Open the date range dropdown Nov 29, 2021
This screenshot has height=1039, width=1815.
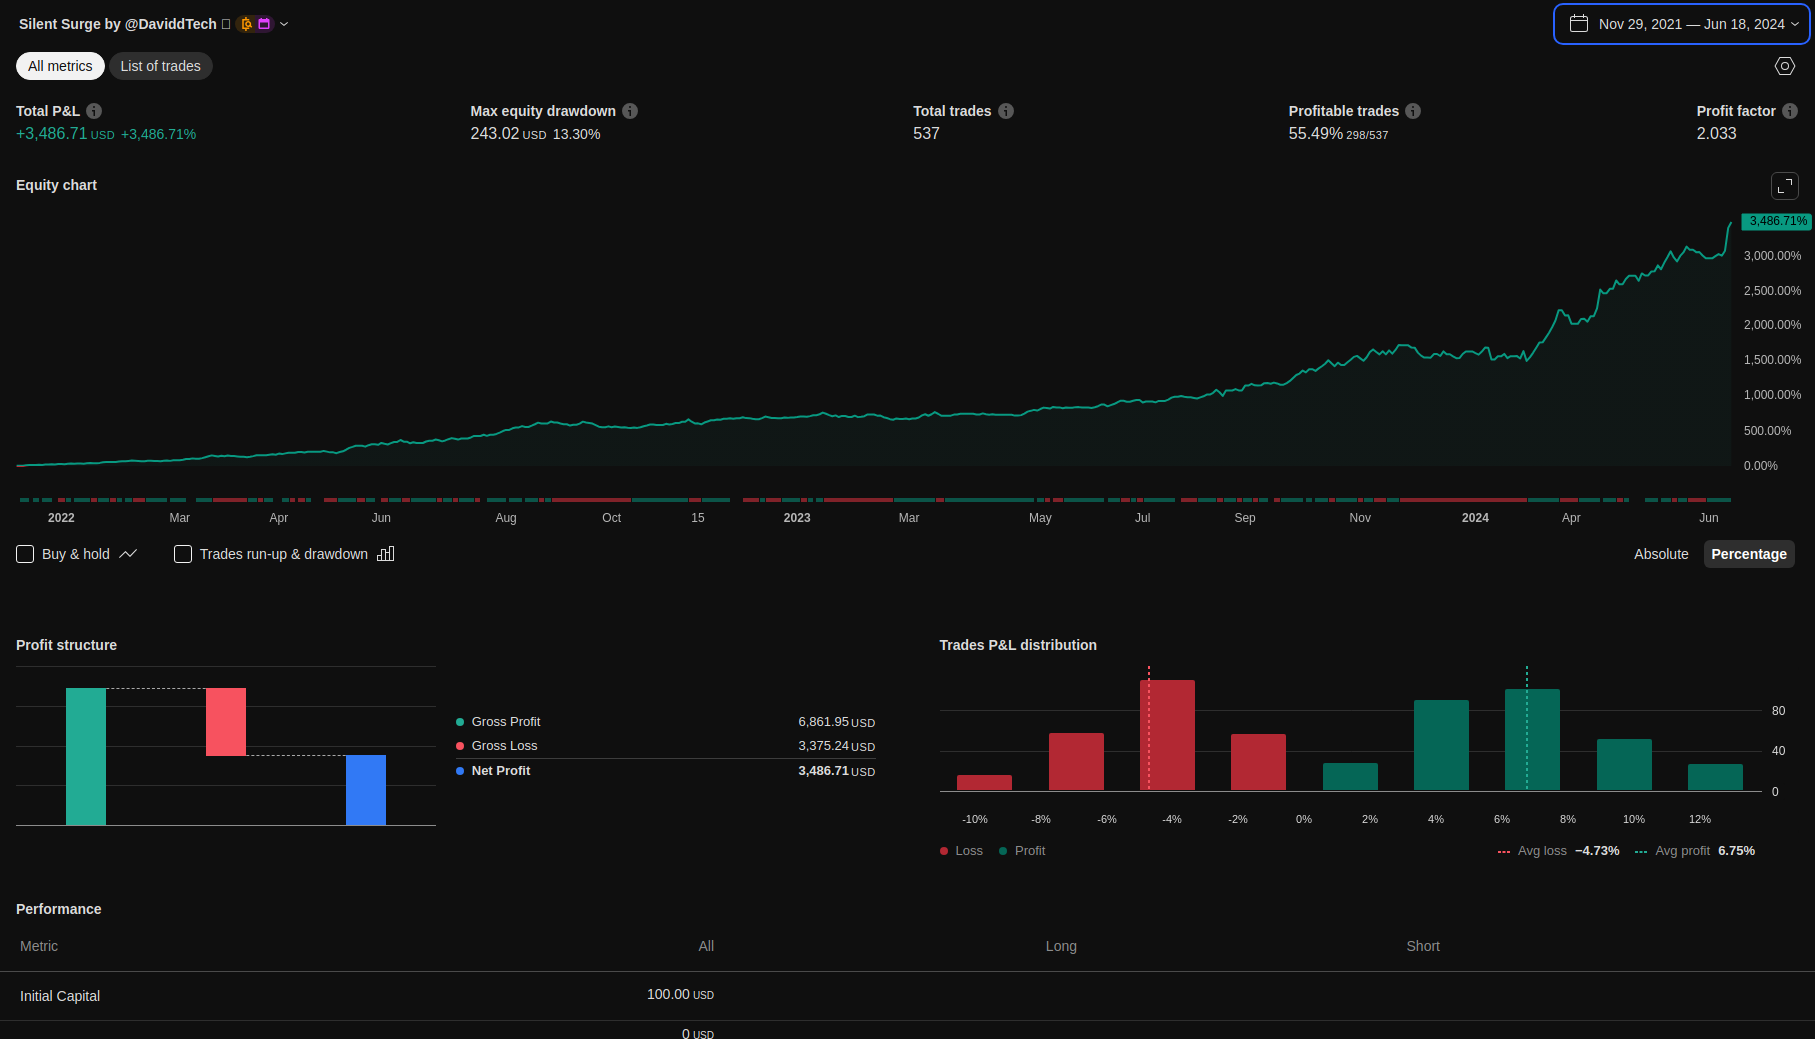click(1681, 24)
